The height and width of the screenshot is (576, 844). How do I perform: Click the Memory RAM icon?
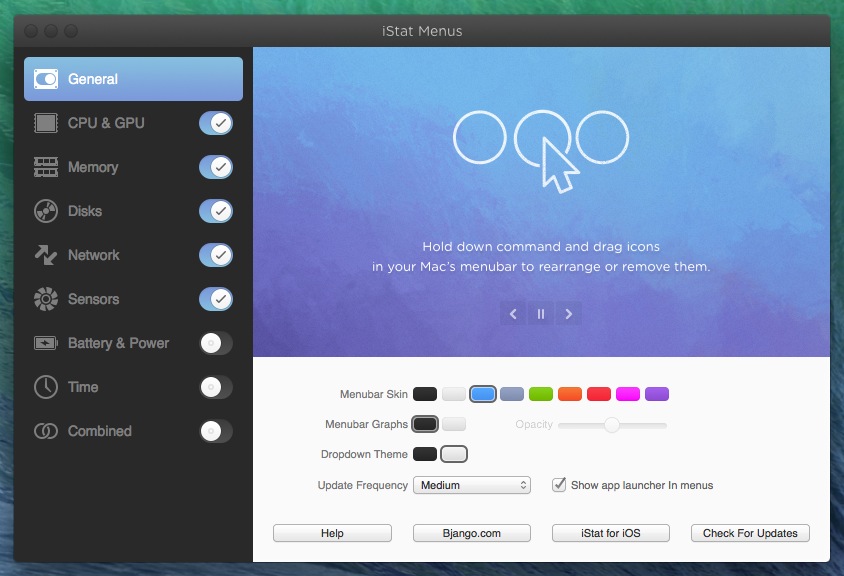(x=46, y=167)
